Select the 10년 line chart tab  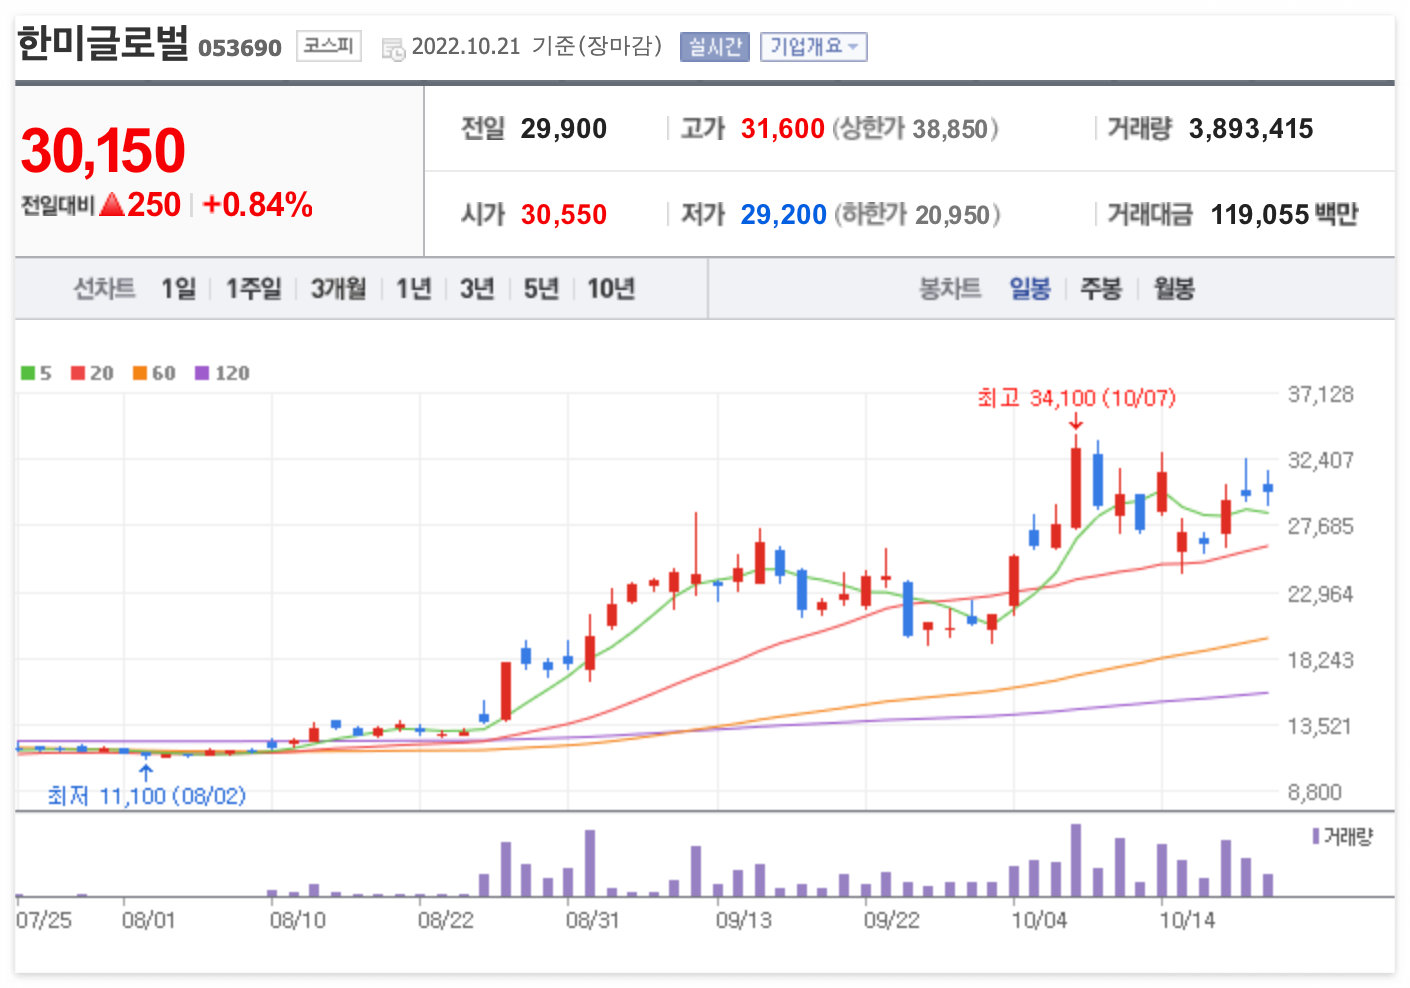point(611,289)
